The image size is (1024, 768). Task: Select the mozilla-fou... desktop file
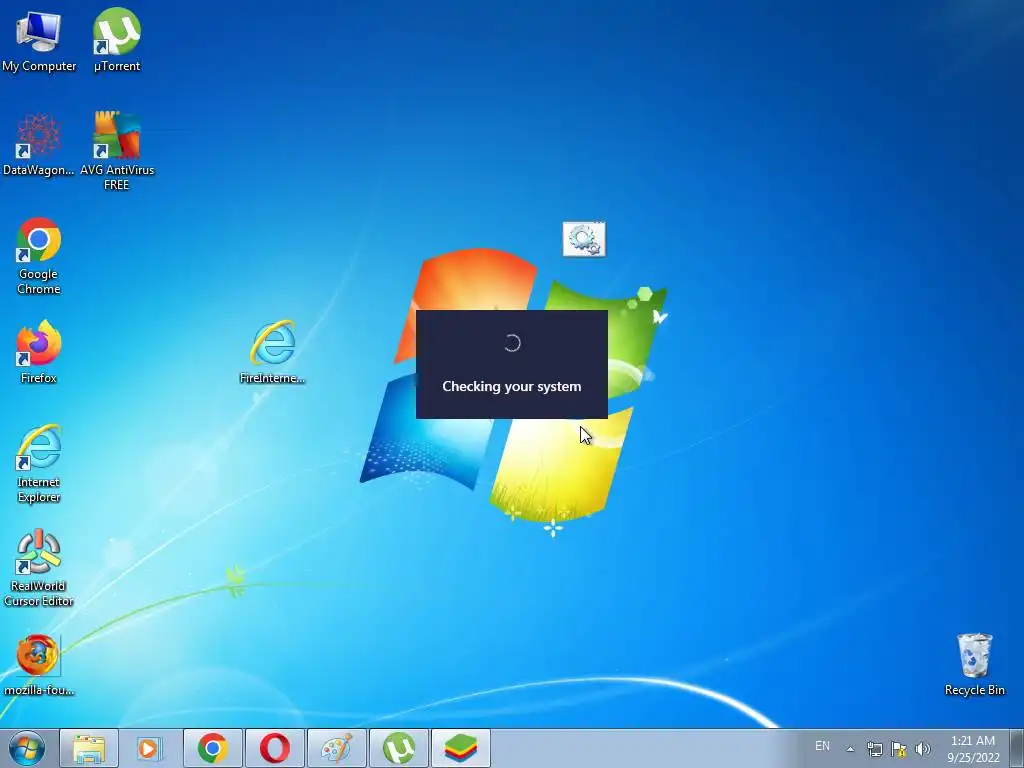tap(39, 665)
